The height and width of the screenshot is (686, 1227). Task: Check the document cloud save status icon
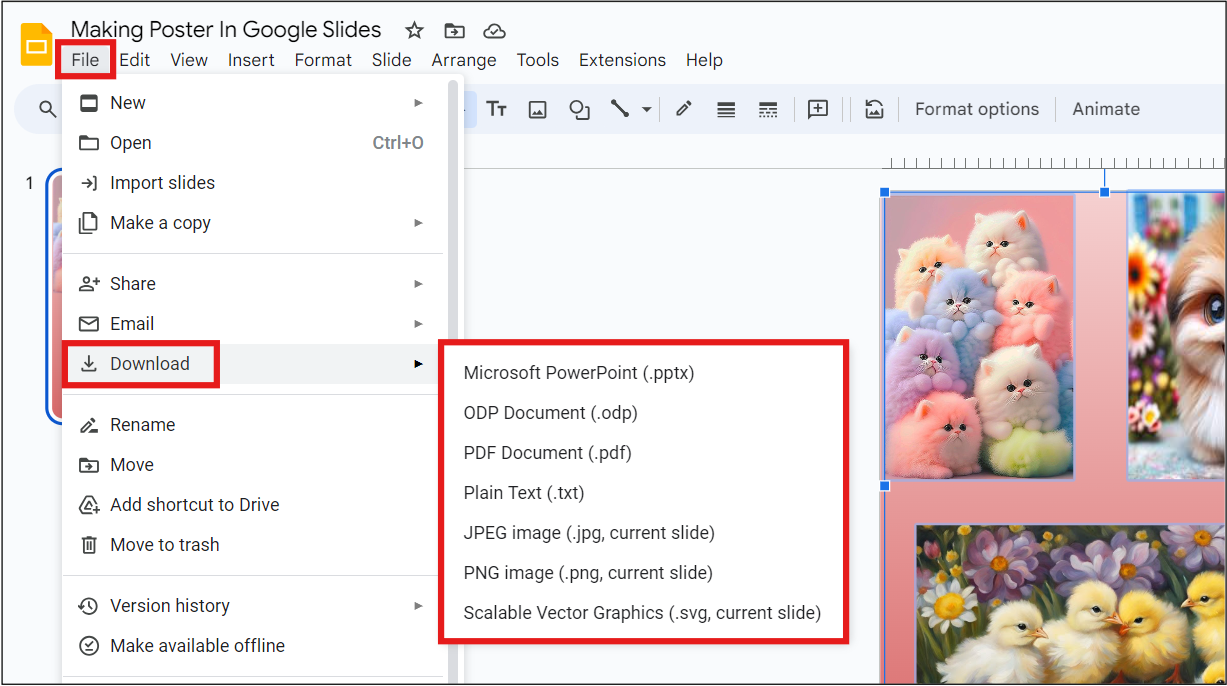[494, 31]
